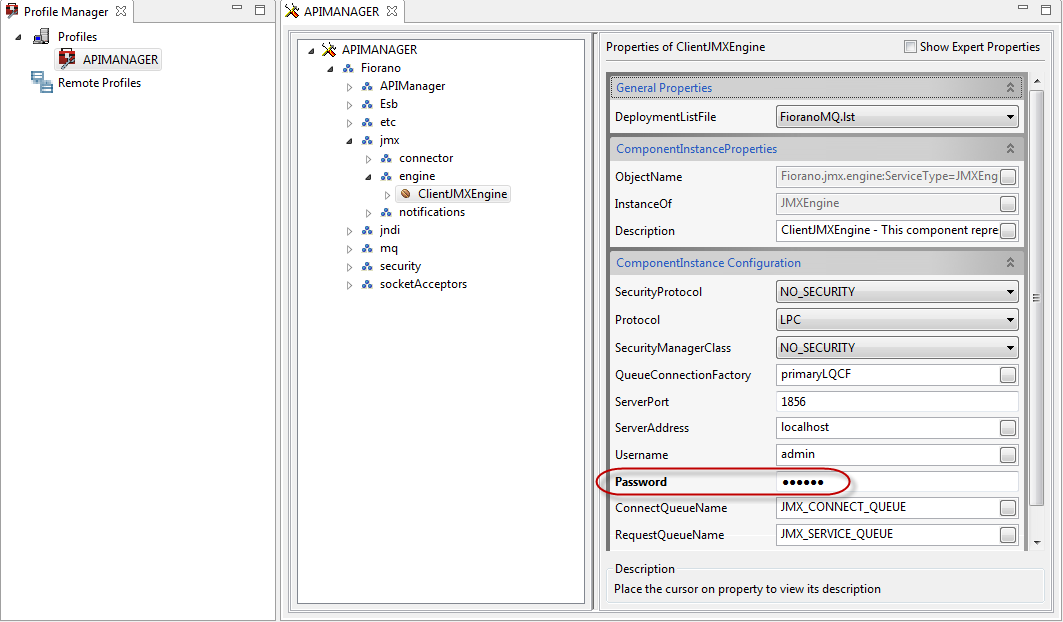Toggle the ObjectName field checkbox
The width and height of the screenshot is (1063, 622).
(x=1008, y=177)
